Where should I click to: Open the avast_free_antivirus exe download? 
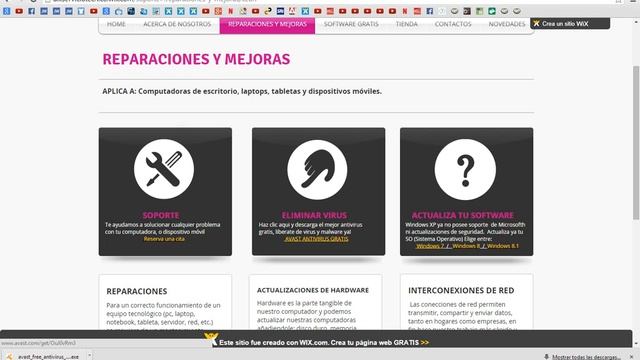pos(48,357)
